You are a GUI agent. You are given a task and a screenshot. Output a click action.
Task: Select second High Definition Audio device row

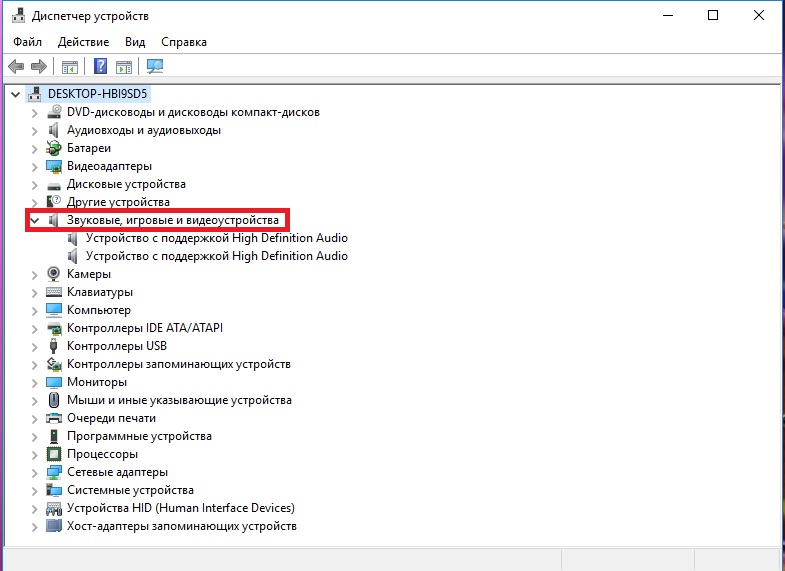click(217, 256)
